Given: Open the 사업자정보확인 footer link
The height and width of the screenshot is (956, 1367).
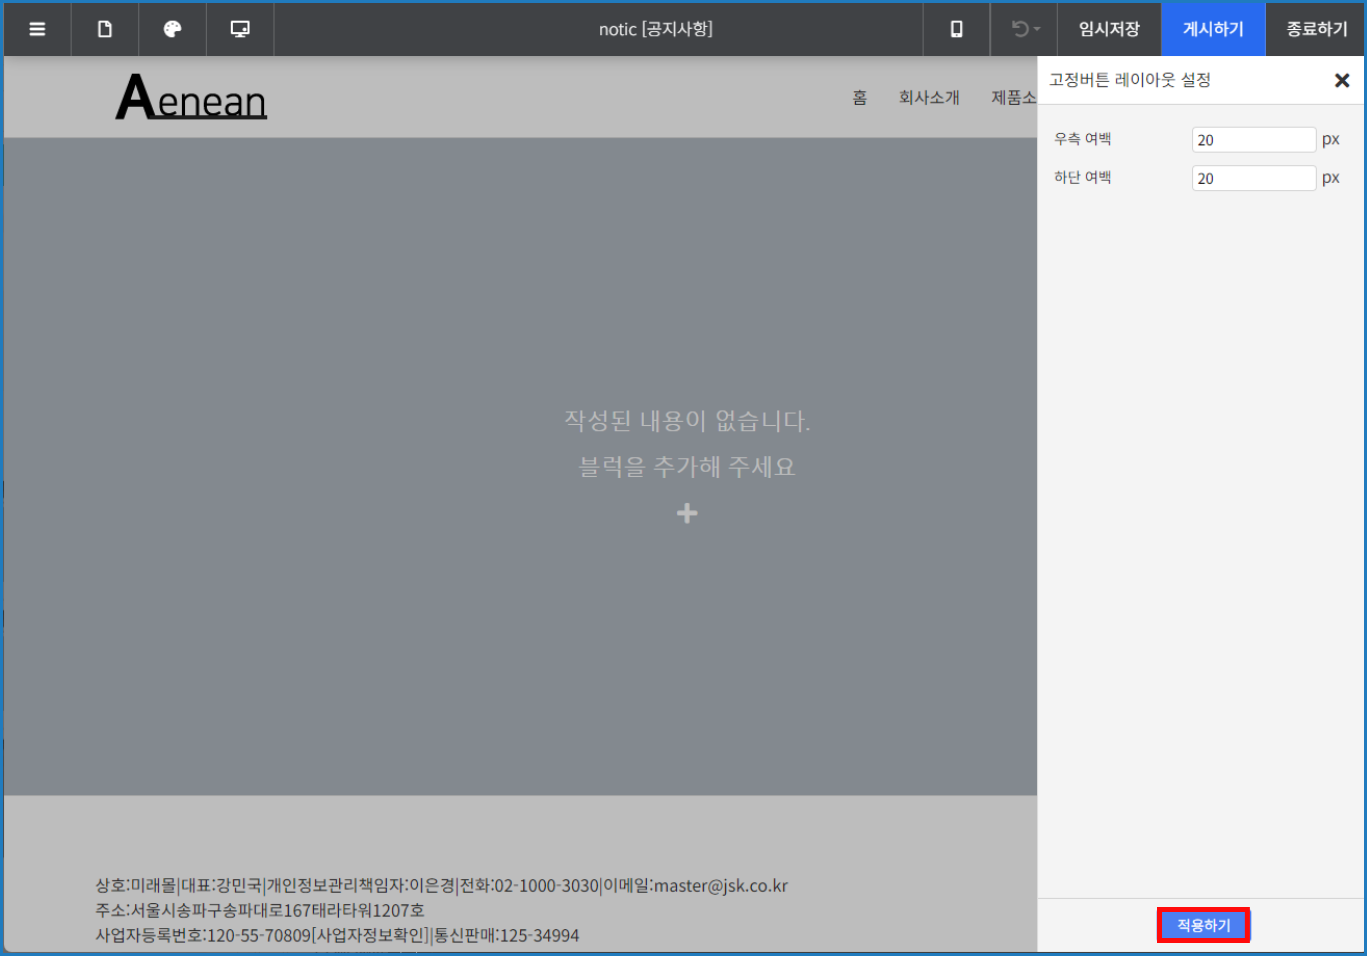Looking at the screenshot, I should pos(371,936).
